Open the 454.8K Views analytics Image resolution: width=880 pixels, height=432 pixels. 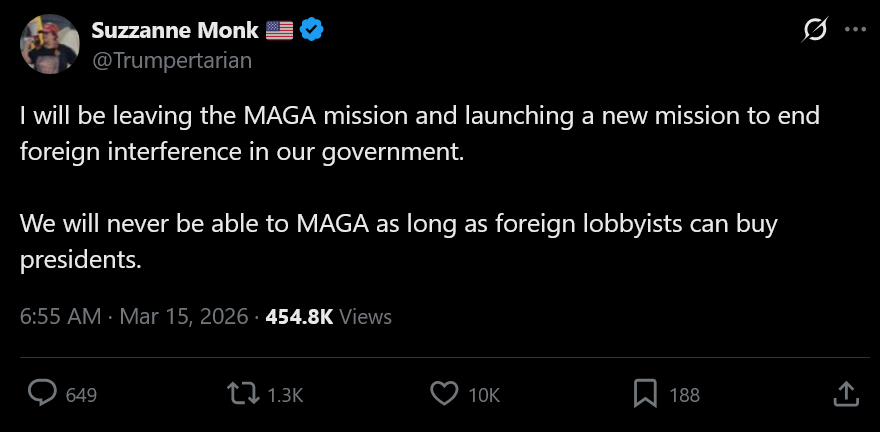coord(328,317)
